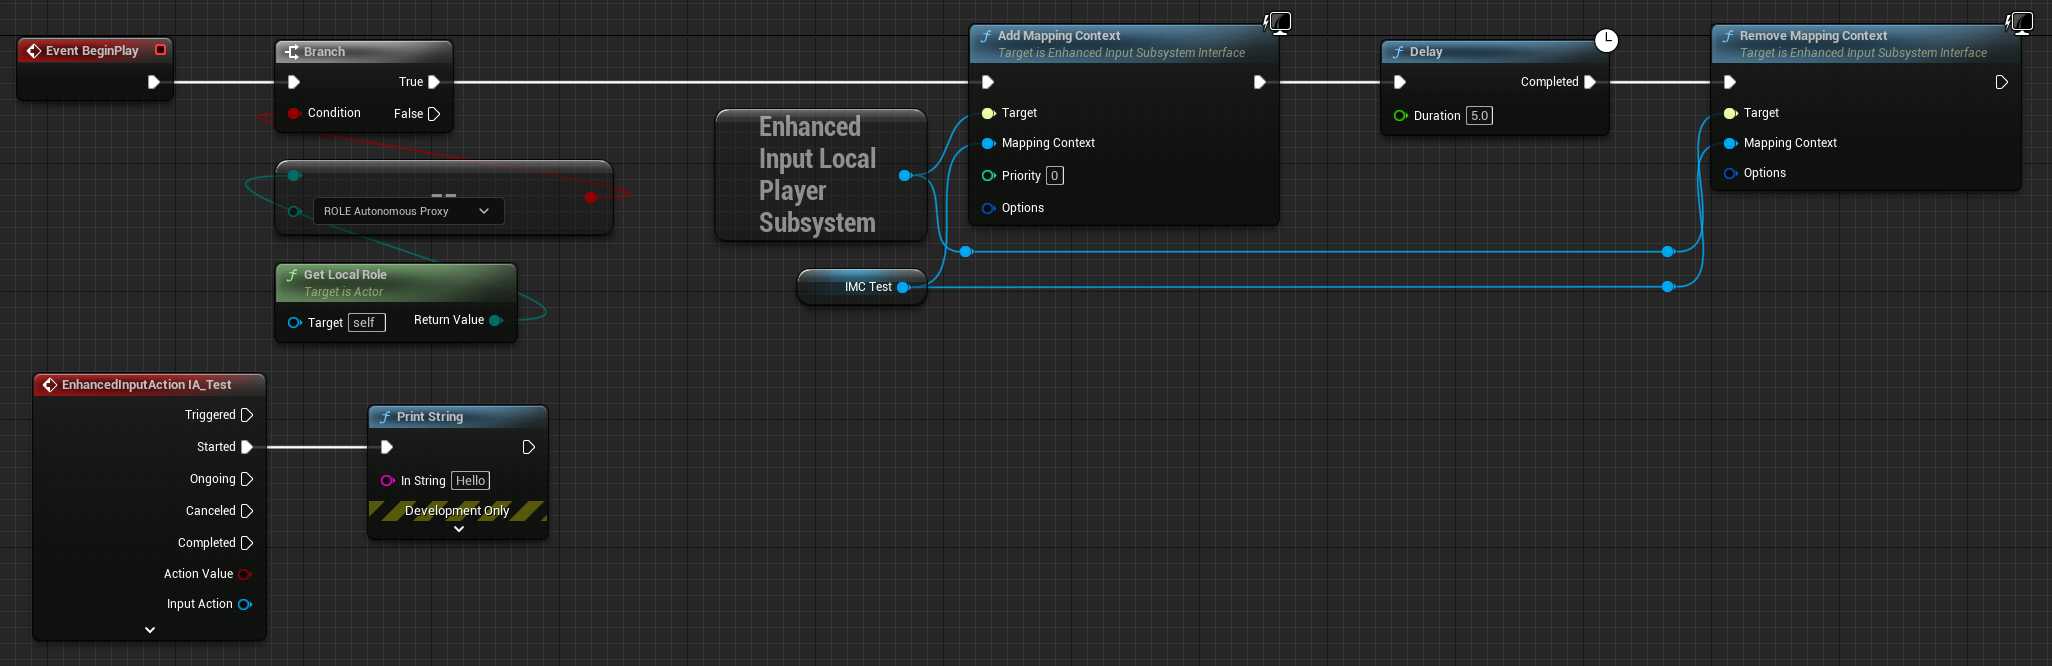Click the Branch node True output pin
Viewport: 2052px width, 666px height.
click(x=434, y=82)
